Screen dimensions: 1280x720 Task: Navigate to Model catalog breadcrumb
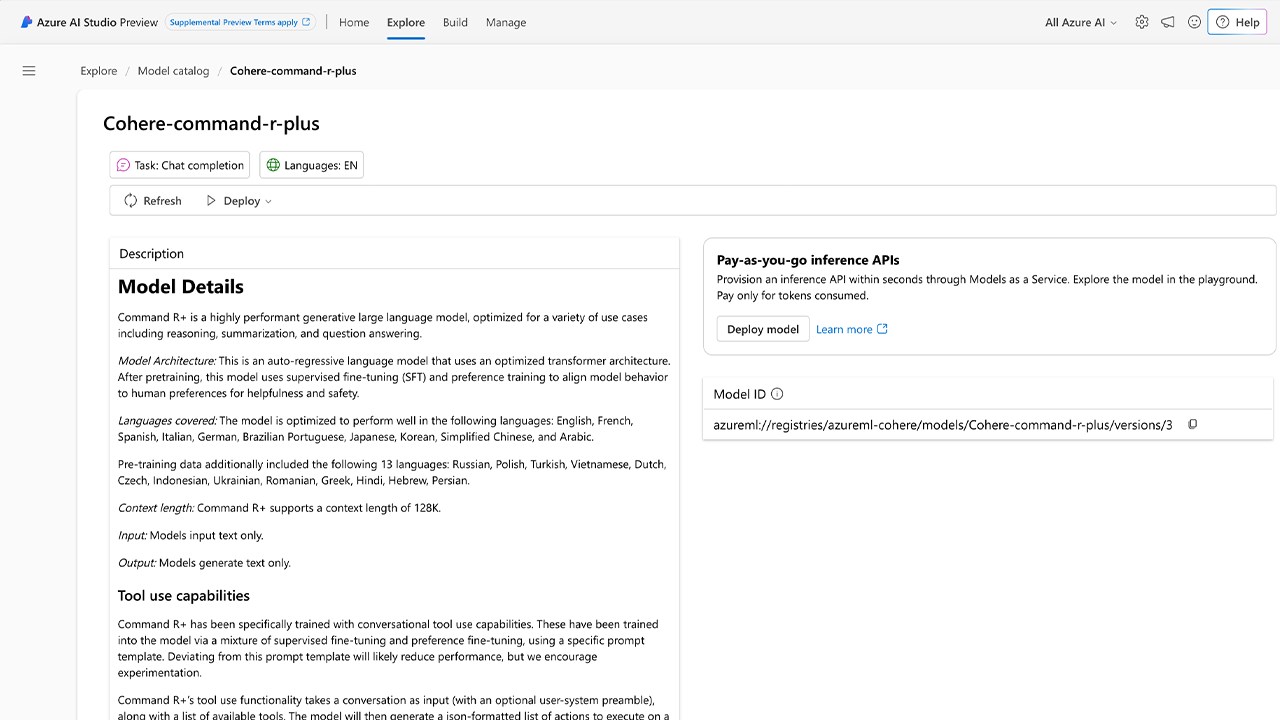[173, 71]
